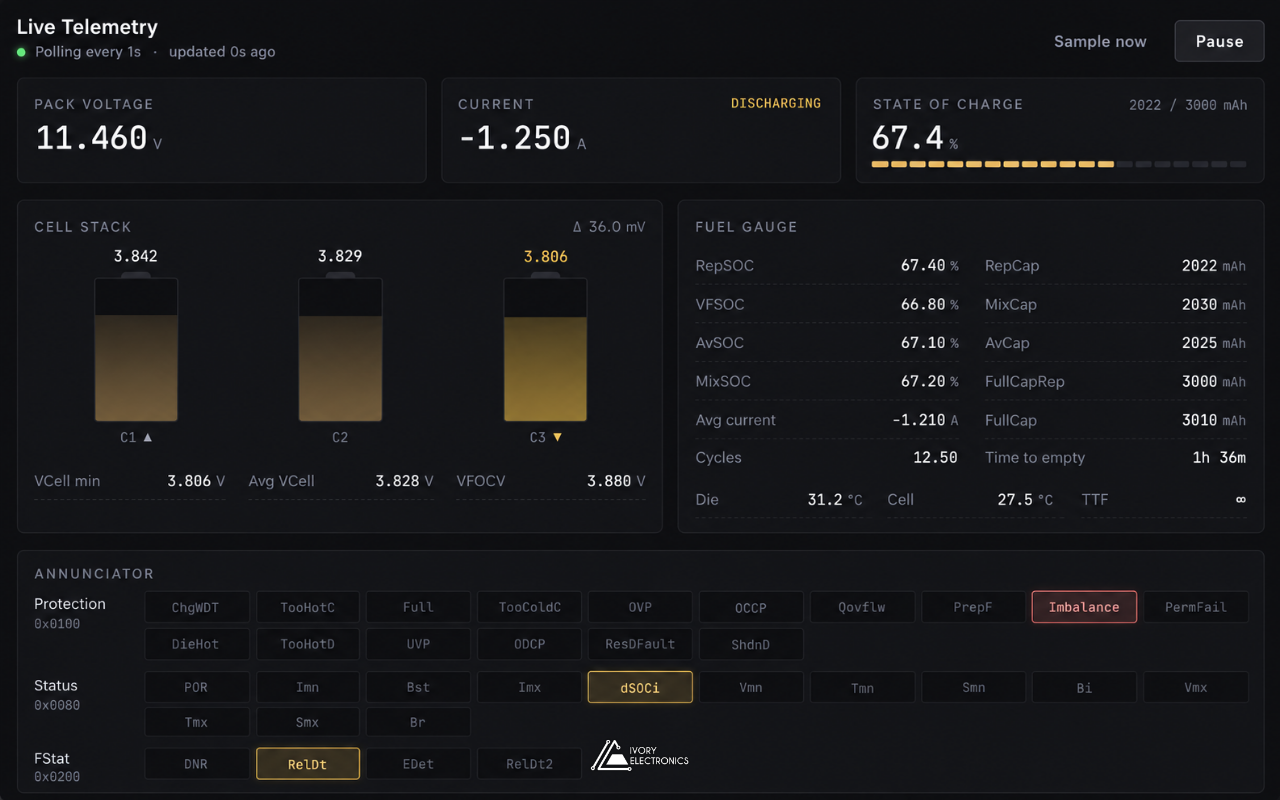Select the ShdnD protection flag
Image resolution: width=1280 pixels, height=800 pixels.
[x=751, y=644]
